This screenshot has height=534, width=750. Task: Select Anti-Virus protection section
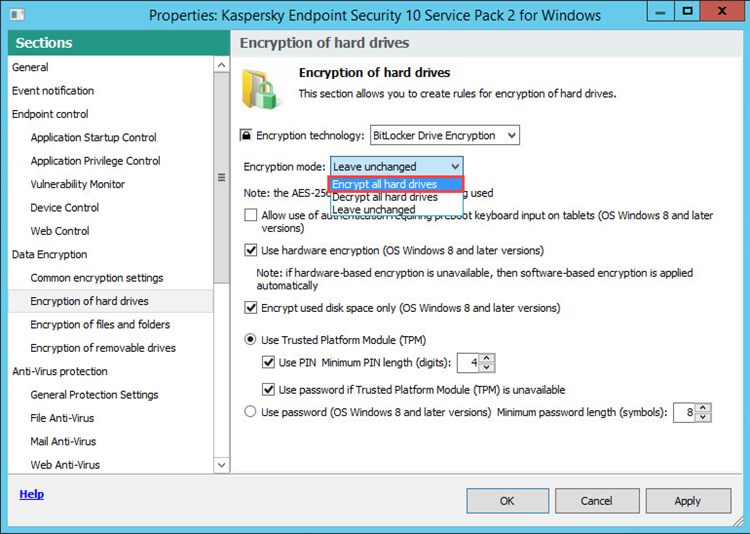110,371
